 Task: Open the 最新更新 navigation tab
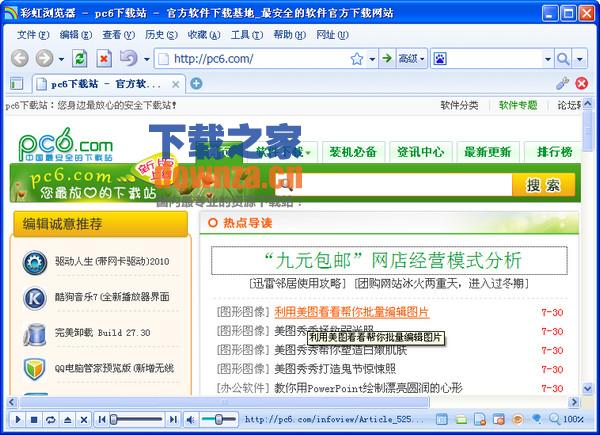(488, 152)
